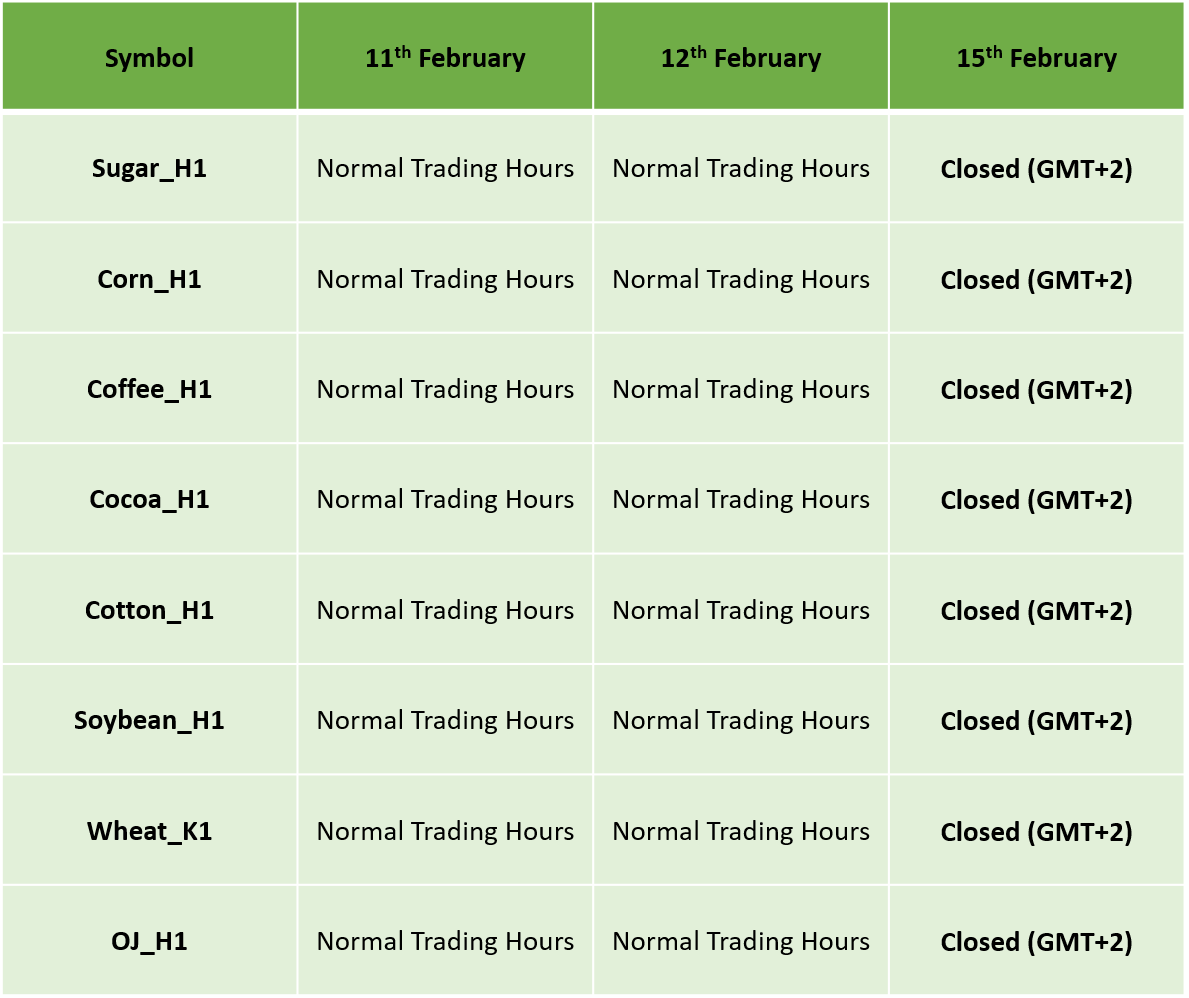Select Soybean_H1 12th February trading hours
The width and height of the screenshot is (1189, 998).
pos(741,720)
